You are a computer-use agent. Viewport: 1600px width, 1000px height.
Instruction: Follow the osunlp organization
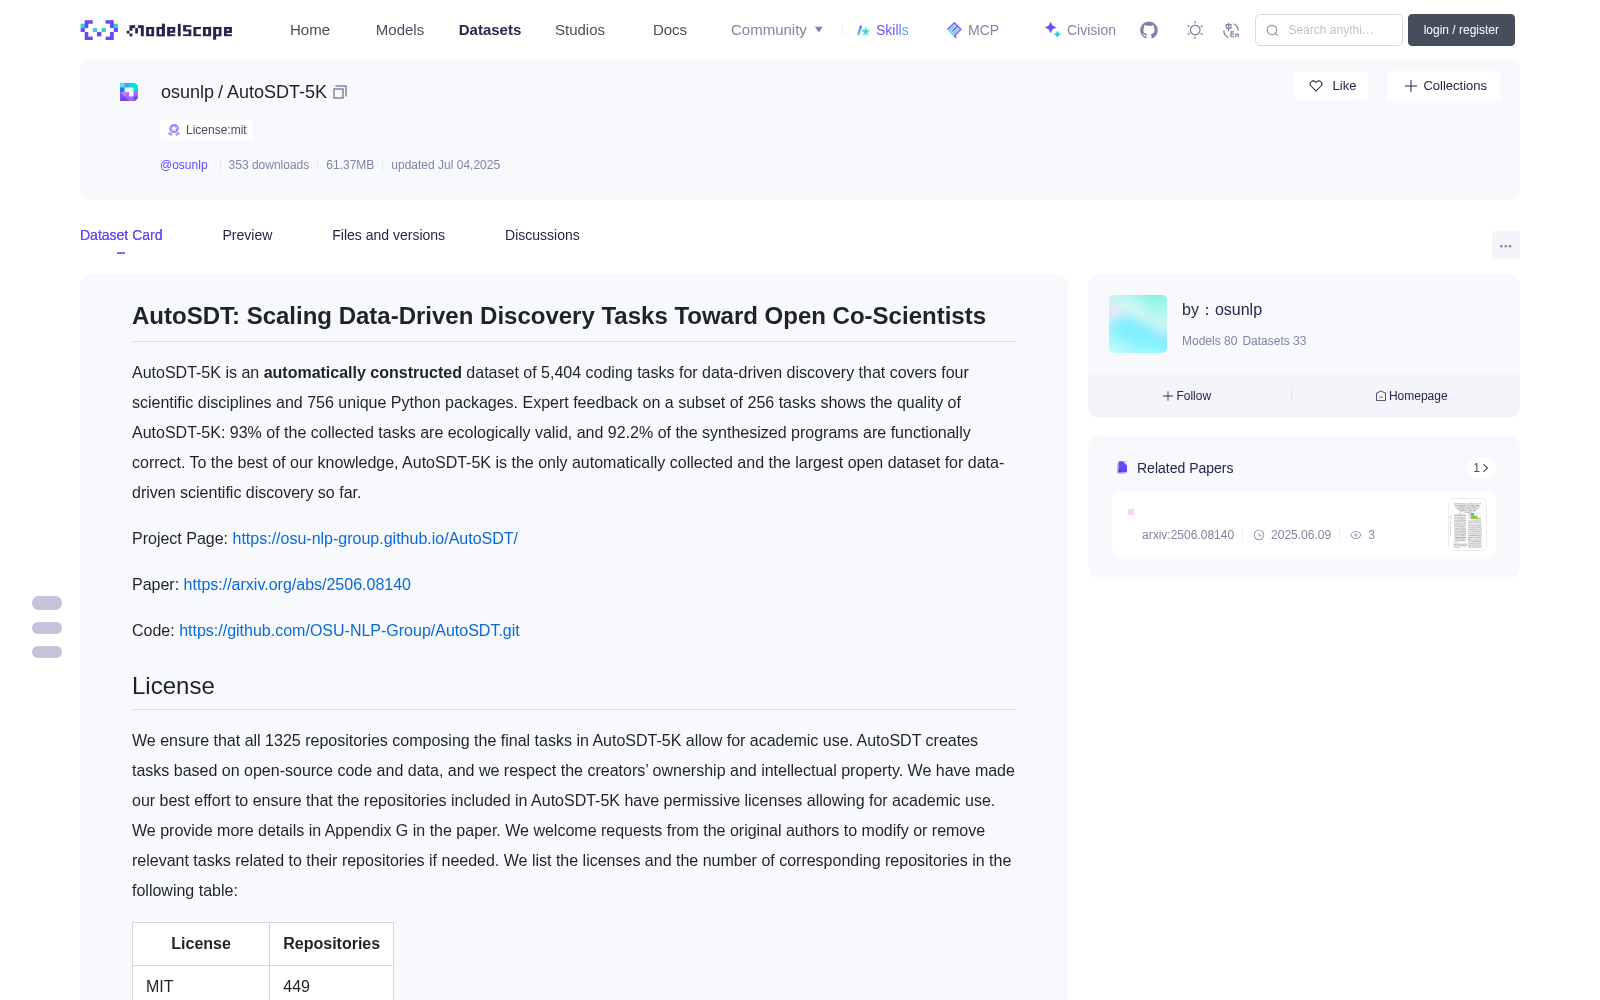pyautogui.click(x=1187, y=396)
